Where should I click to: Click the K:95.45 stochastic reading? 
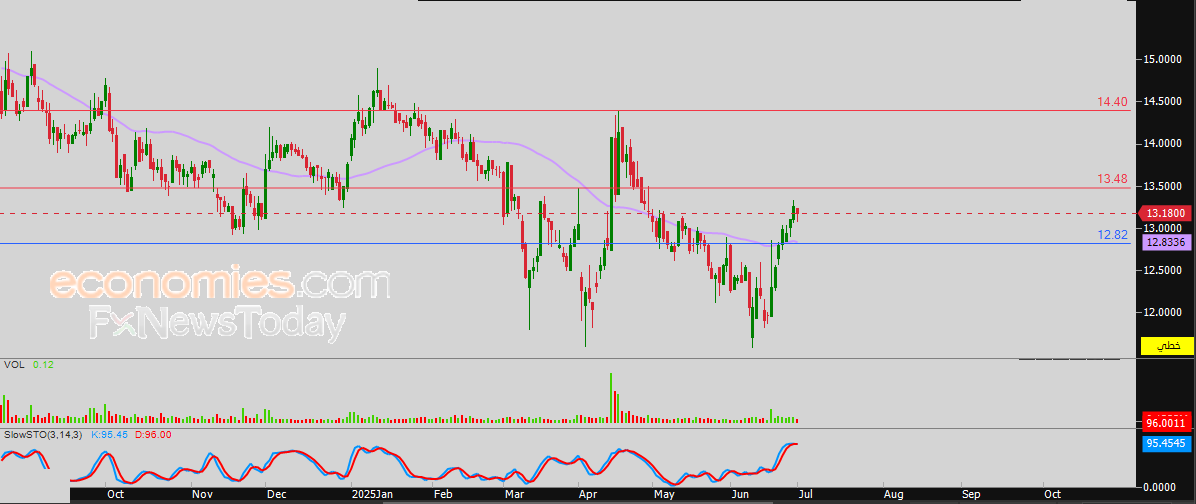(x=111, y=435)
